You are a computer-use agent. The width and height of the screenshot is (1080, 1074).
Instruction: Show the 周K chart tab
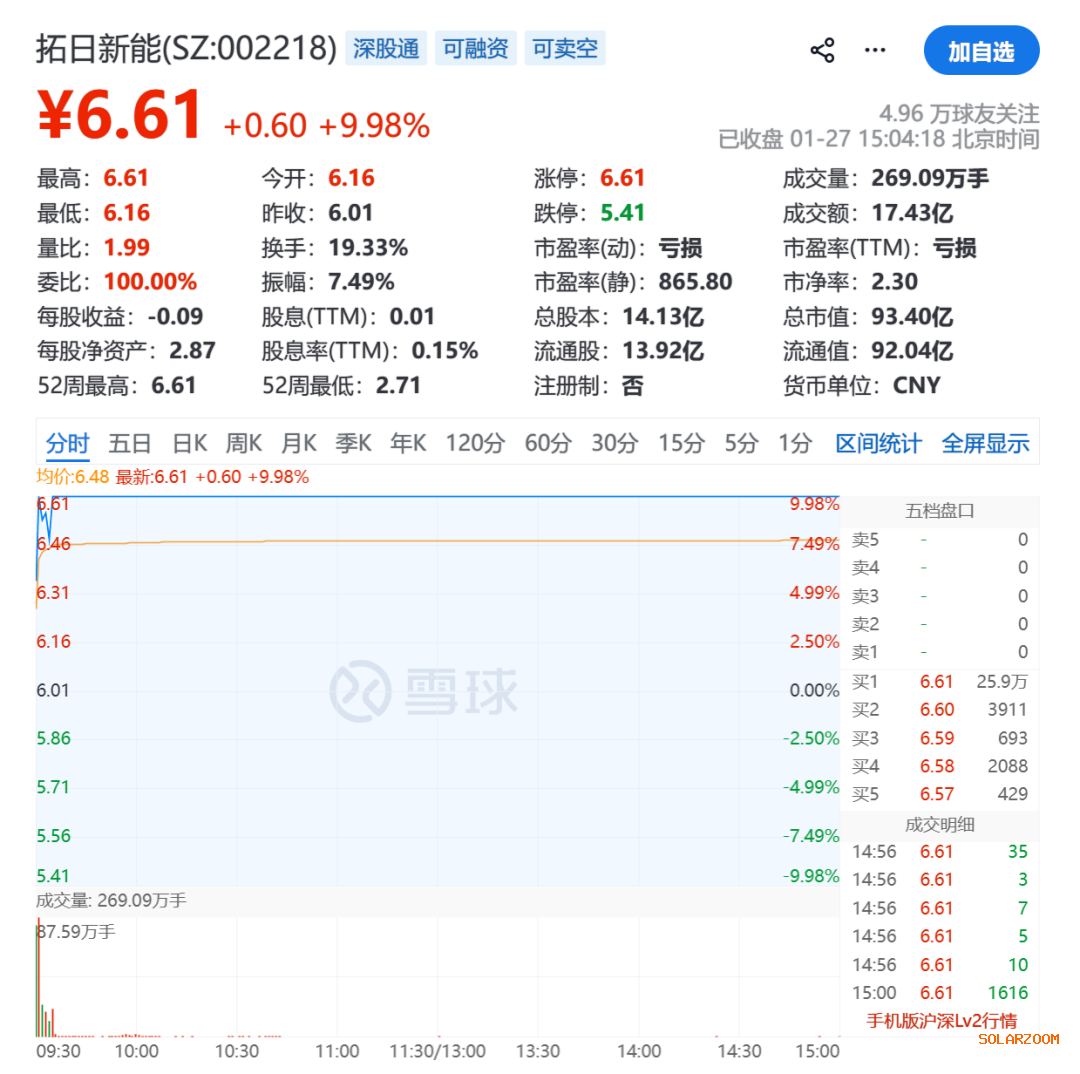tap(243, 444)
